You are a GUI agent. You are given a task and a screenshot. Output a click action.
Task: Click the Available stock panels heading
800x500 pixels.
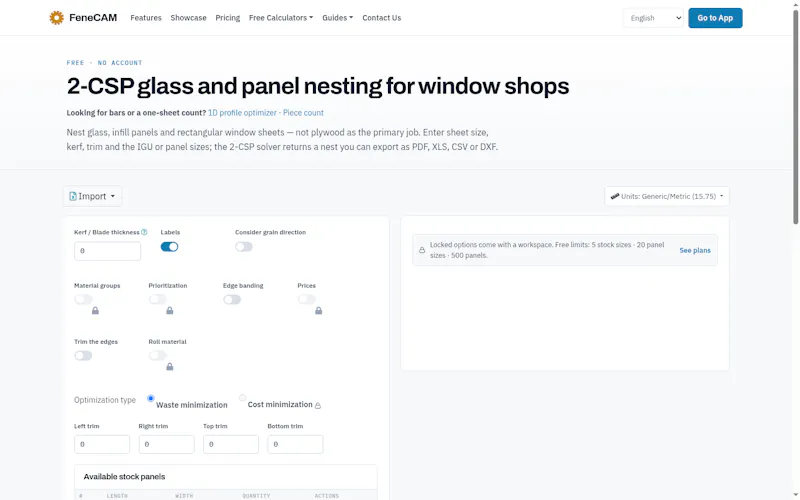tap(124, 477)
